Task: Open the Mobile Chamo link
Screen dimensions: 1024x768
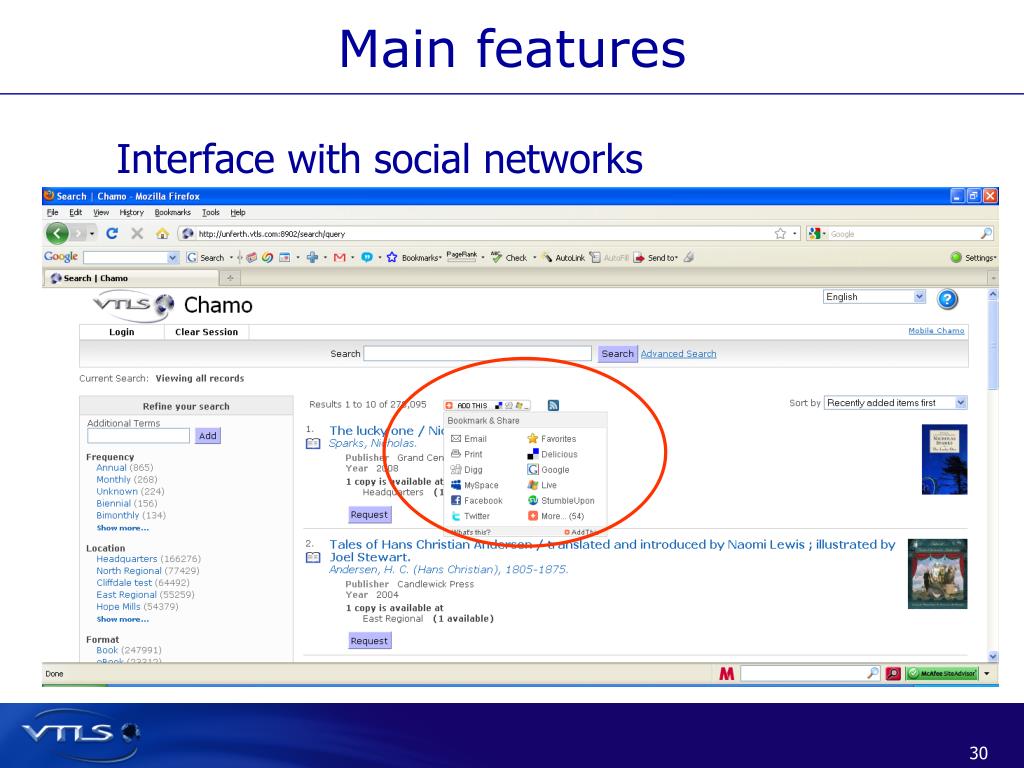Action: pos(936,331)
